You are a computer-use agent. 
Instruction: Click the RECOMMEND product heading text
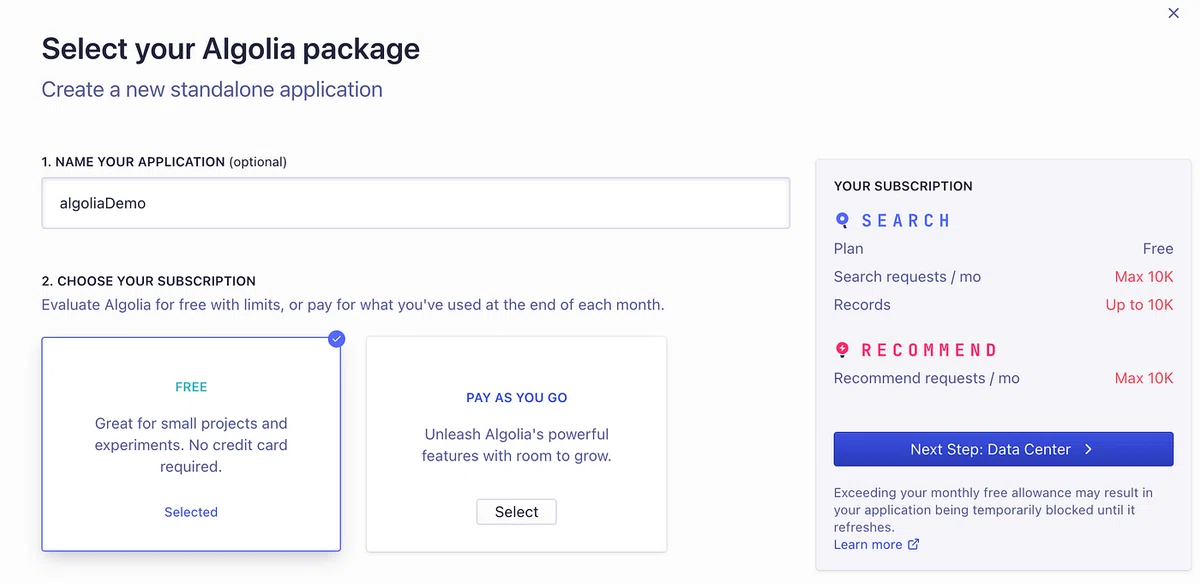[929, 350]
